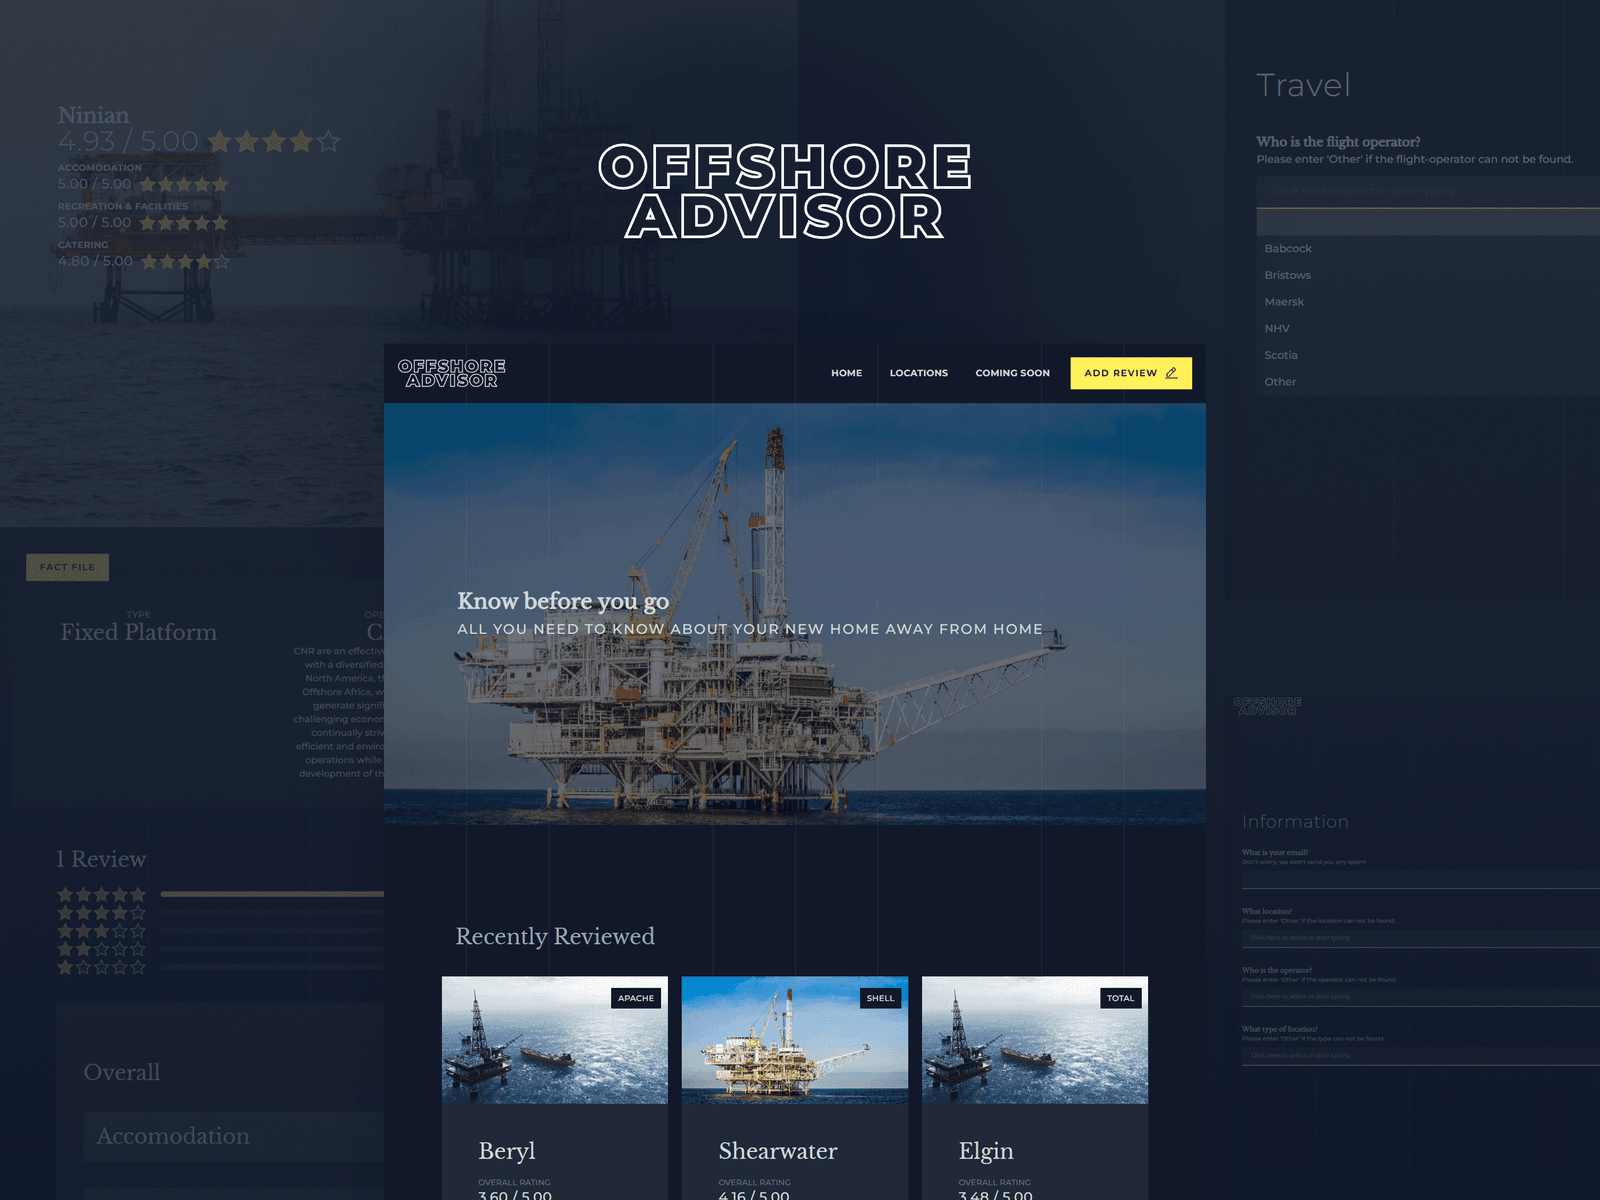Image resolution: width=1600 pixels, height=1200 pixels.
Task: Click the 'Know before you go' headline
Action: (563, 601)
